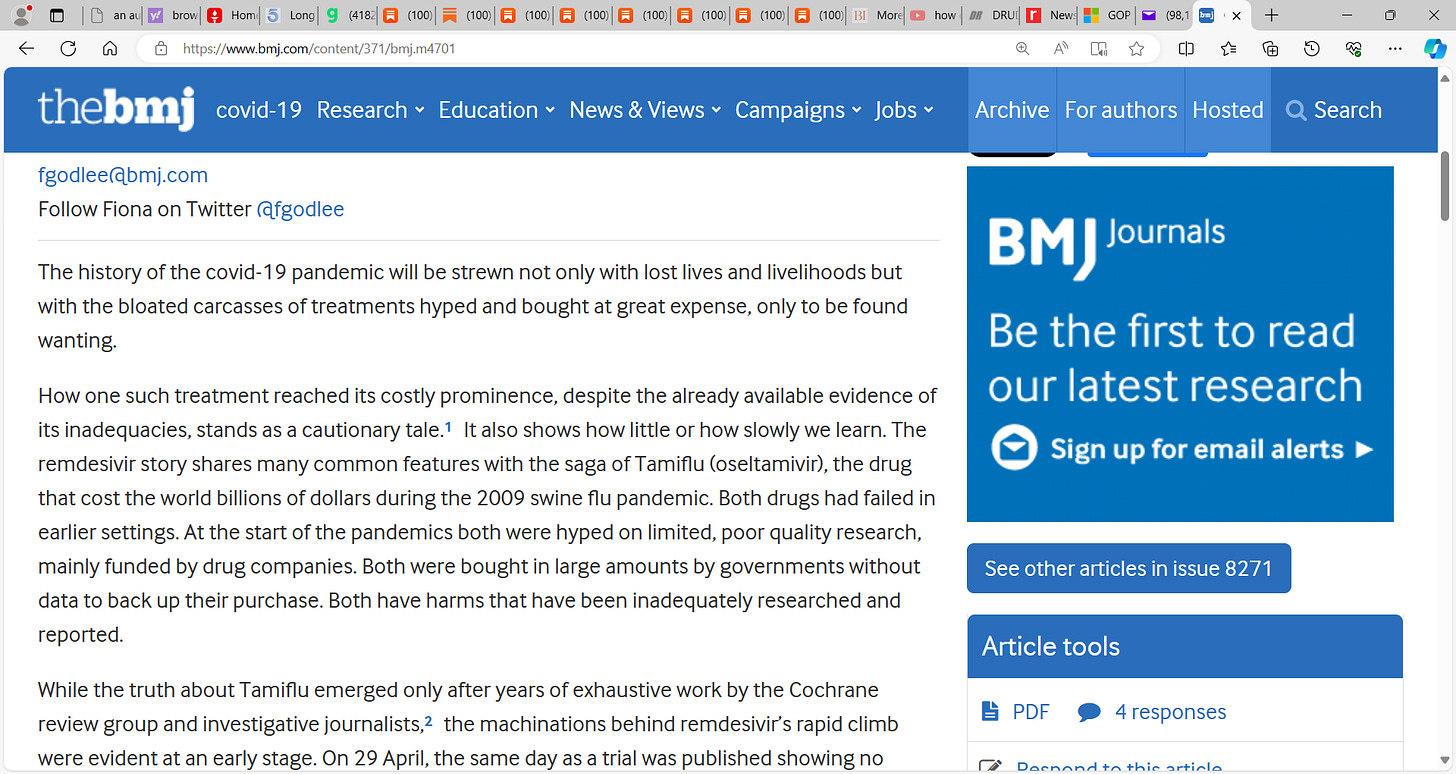The image size is (1456, 774).
Task: Email fgodlee@bmj.com link
Action: coord(123,175)
